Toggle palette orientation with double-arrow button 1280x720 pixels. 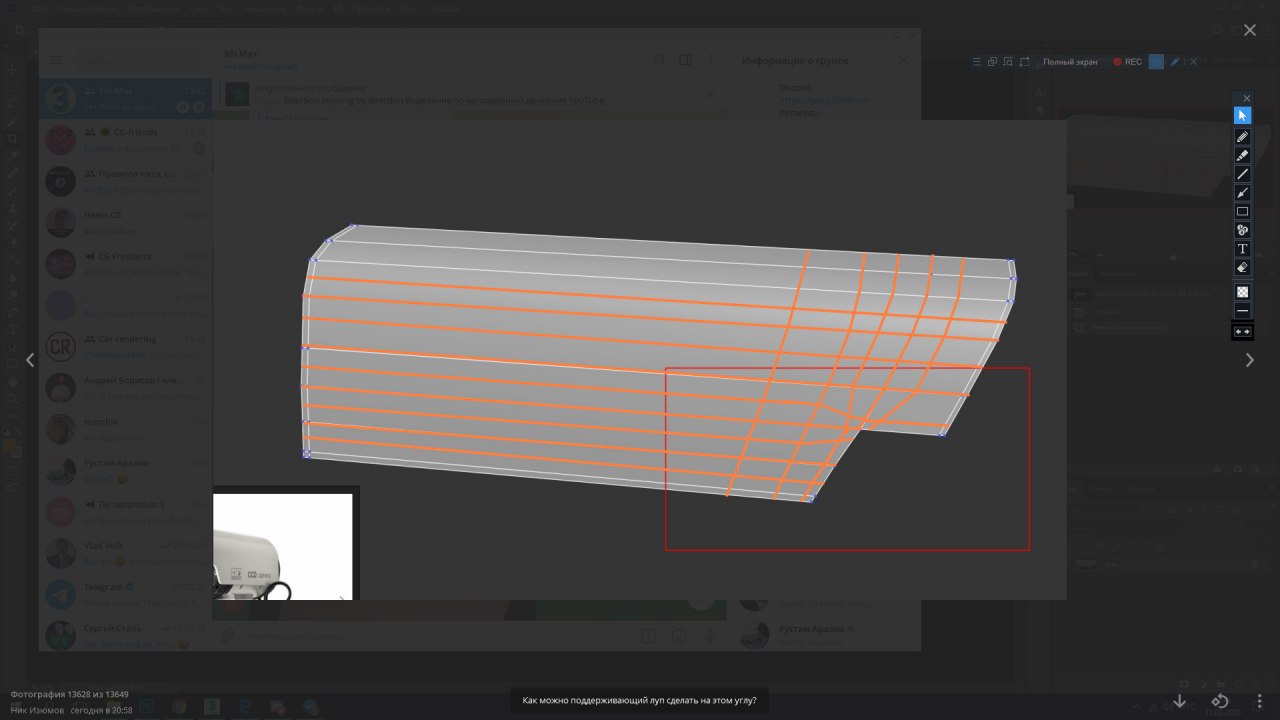pos(1242,331)
